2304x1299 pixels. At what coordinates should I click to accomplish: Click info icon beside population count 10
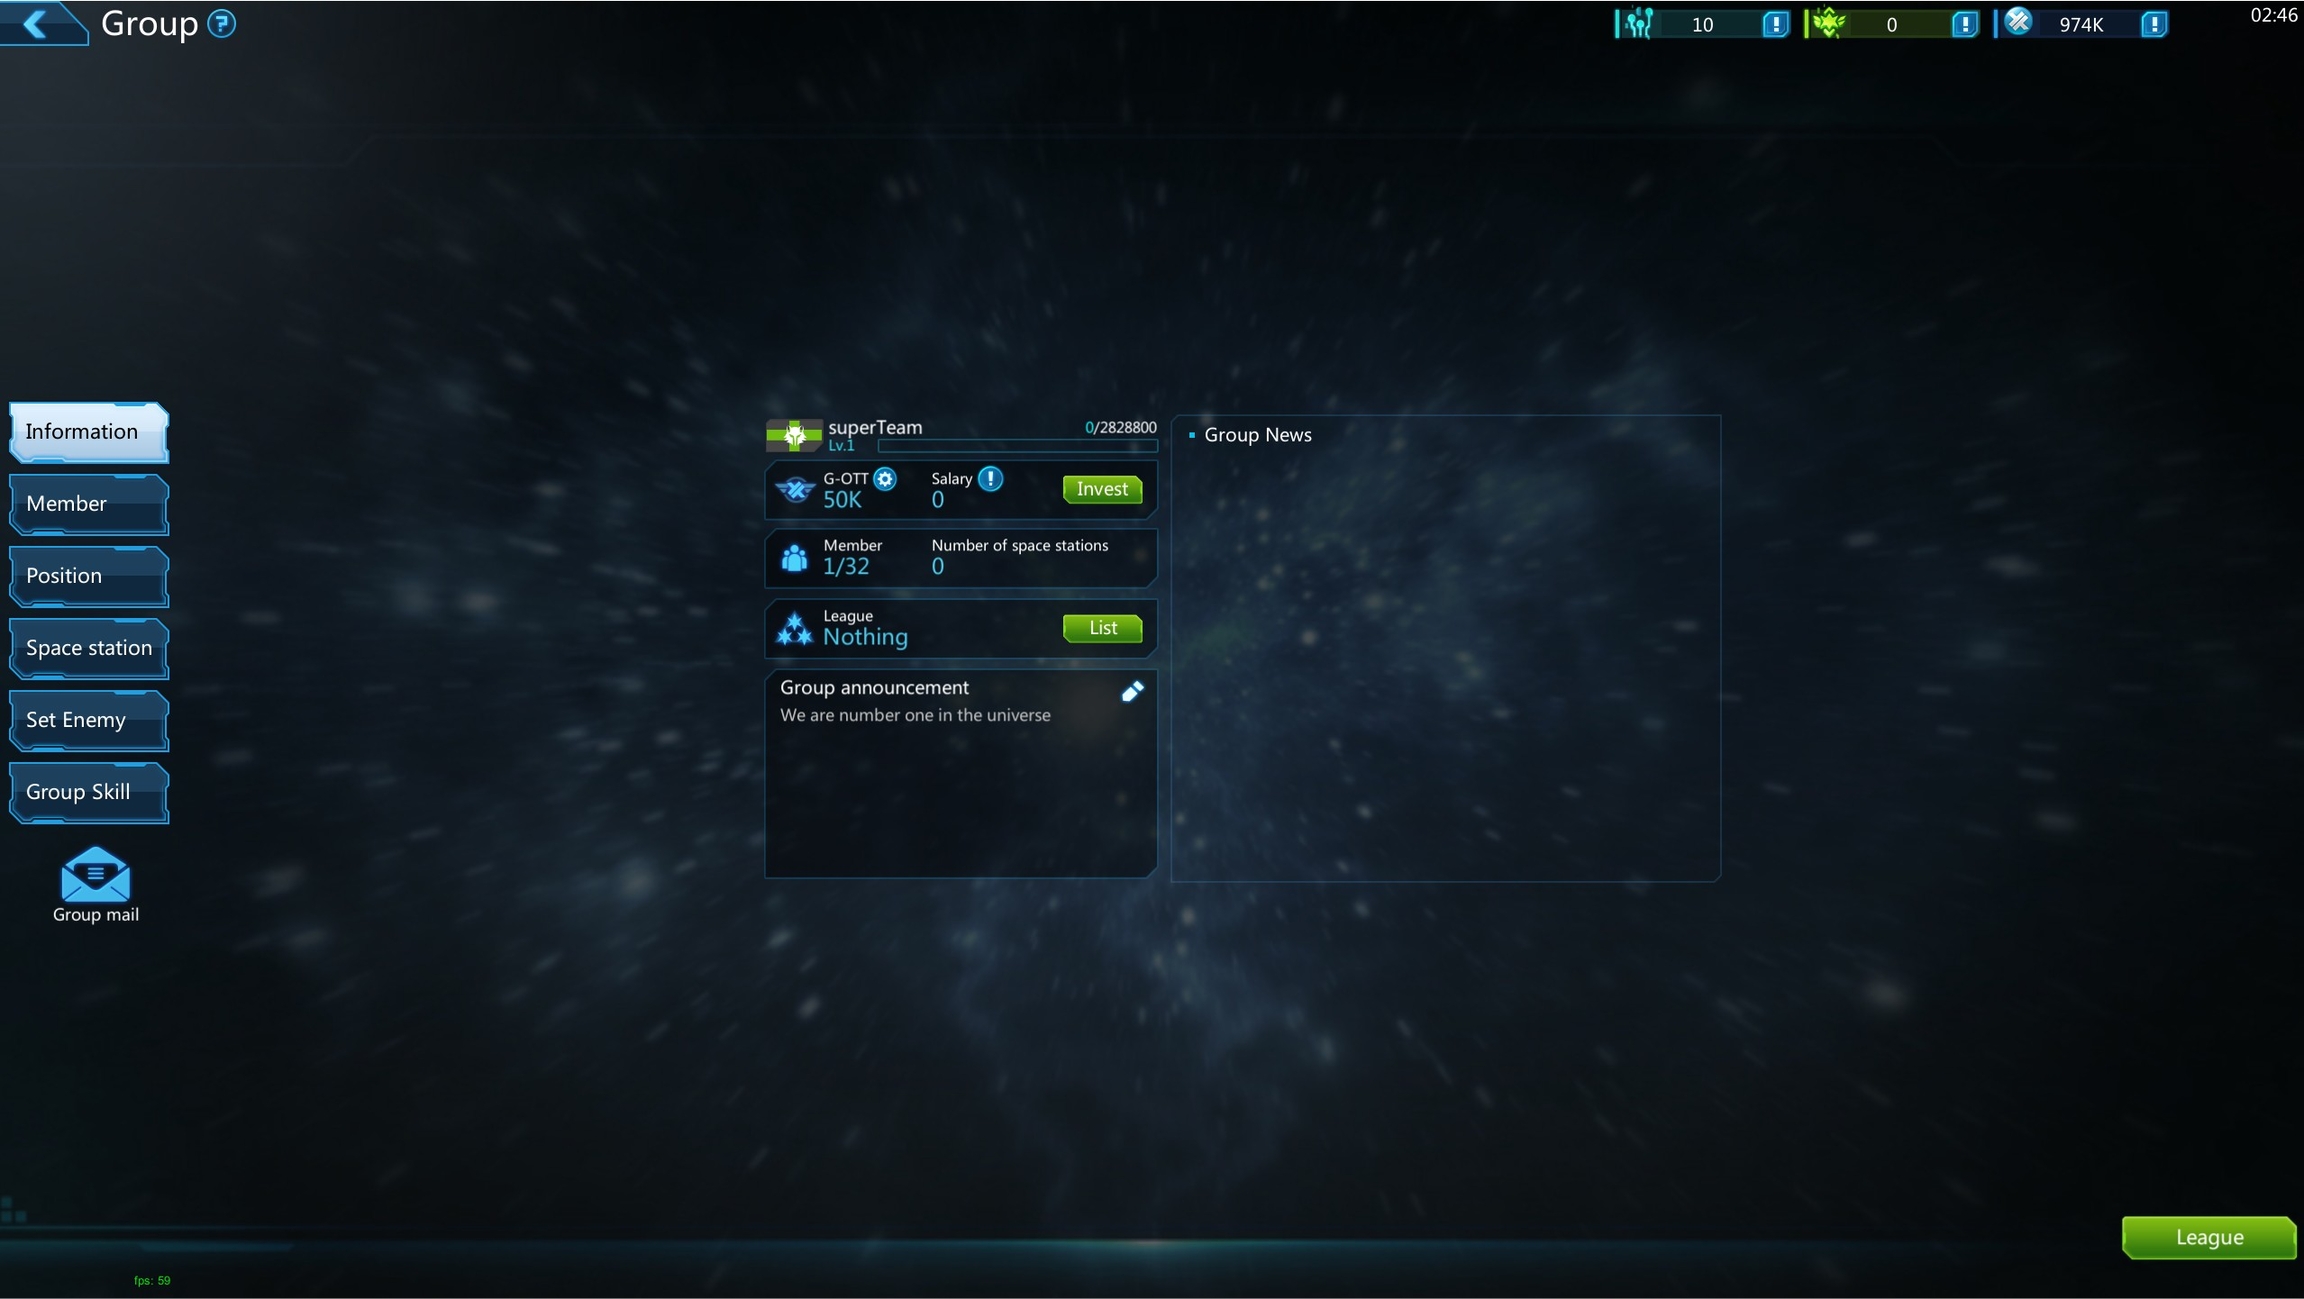point(1775,24)
